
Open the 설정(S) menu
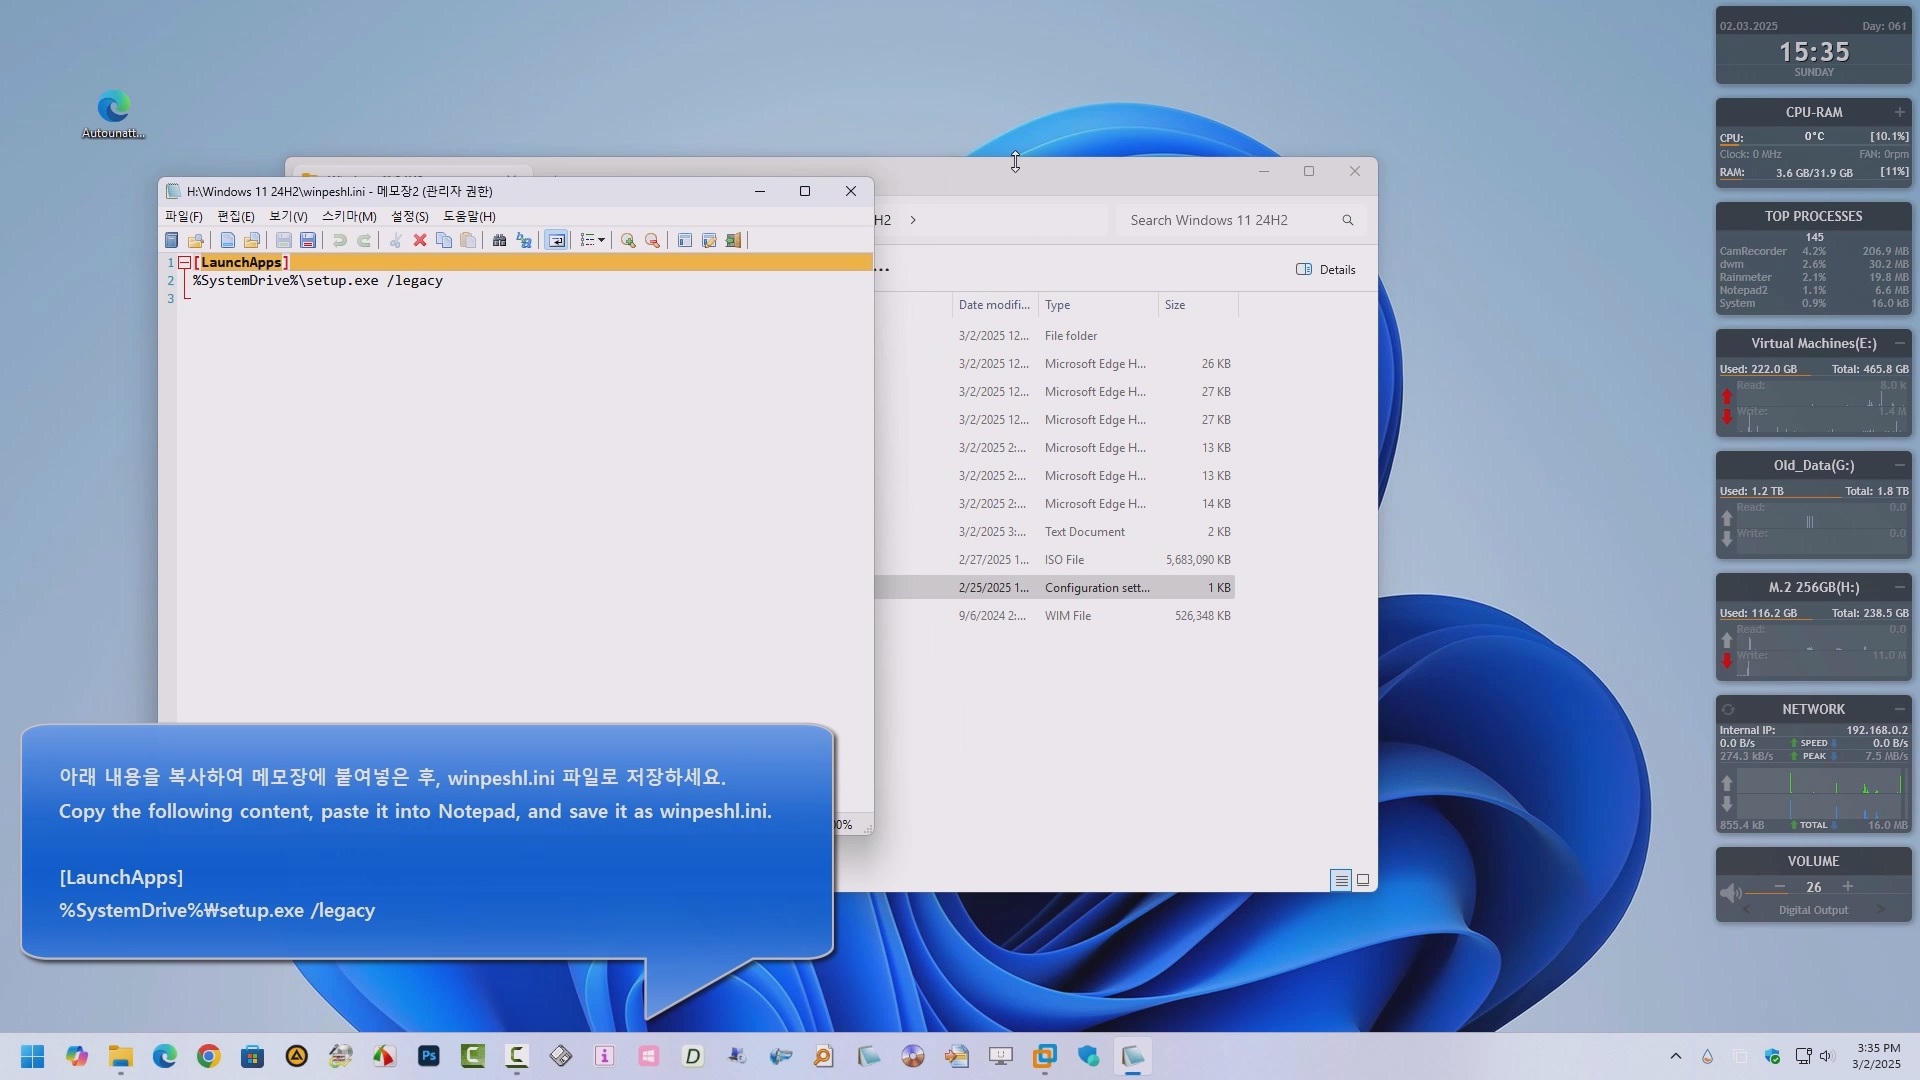(x=409, y=216)
